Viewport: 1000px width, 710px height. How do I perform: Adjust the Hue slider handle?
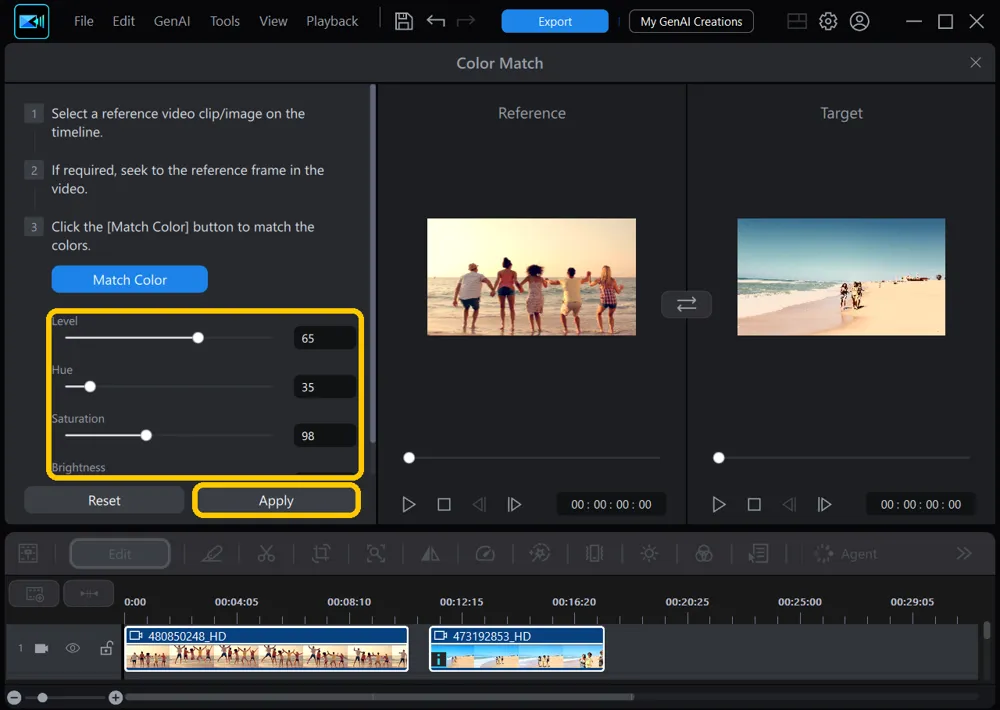[90, 387]
